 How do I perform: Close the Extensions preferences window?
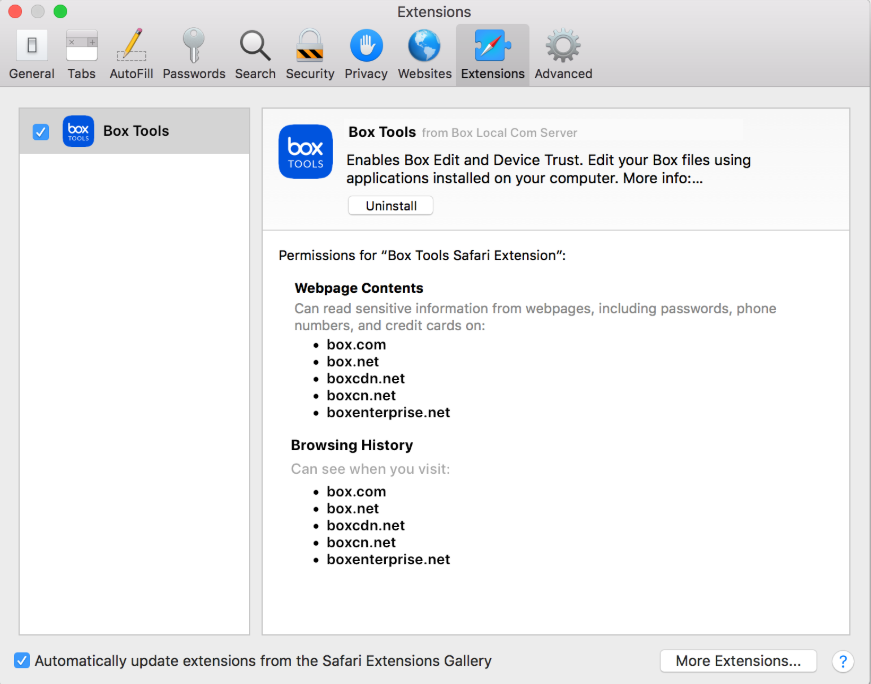click(x=15, y=11)
